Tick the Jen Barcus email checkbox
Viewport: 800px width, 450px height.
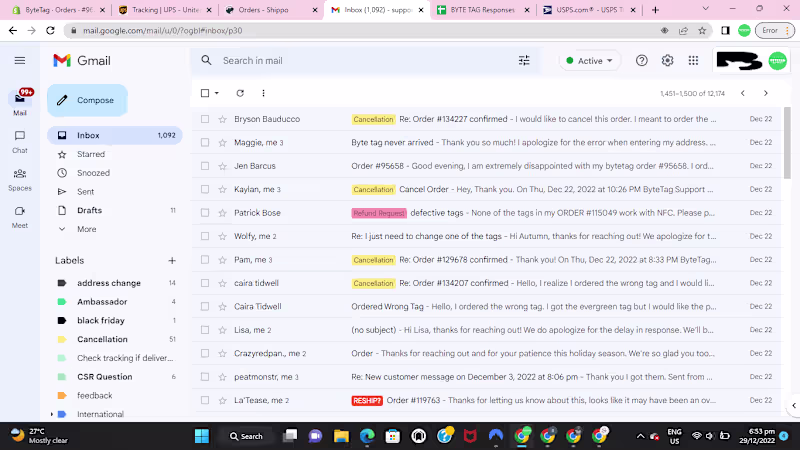pos(205,166)
